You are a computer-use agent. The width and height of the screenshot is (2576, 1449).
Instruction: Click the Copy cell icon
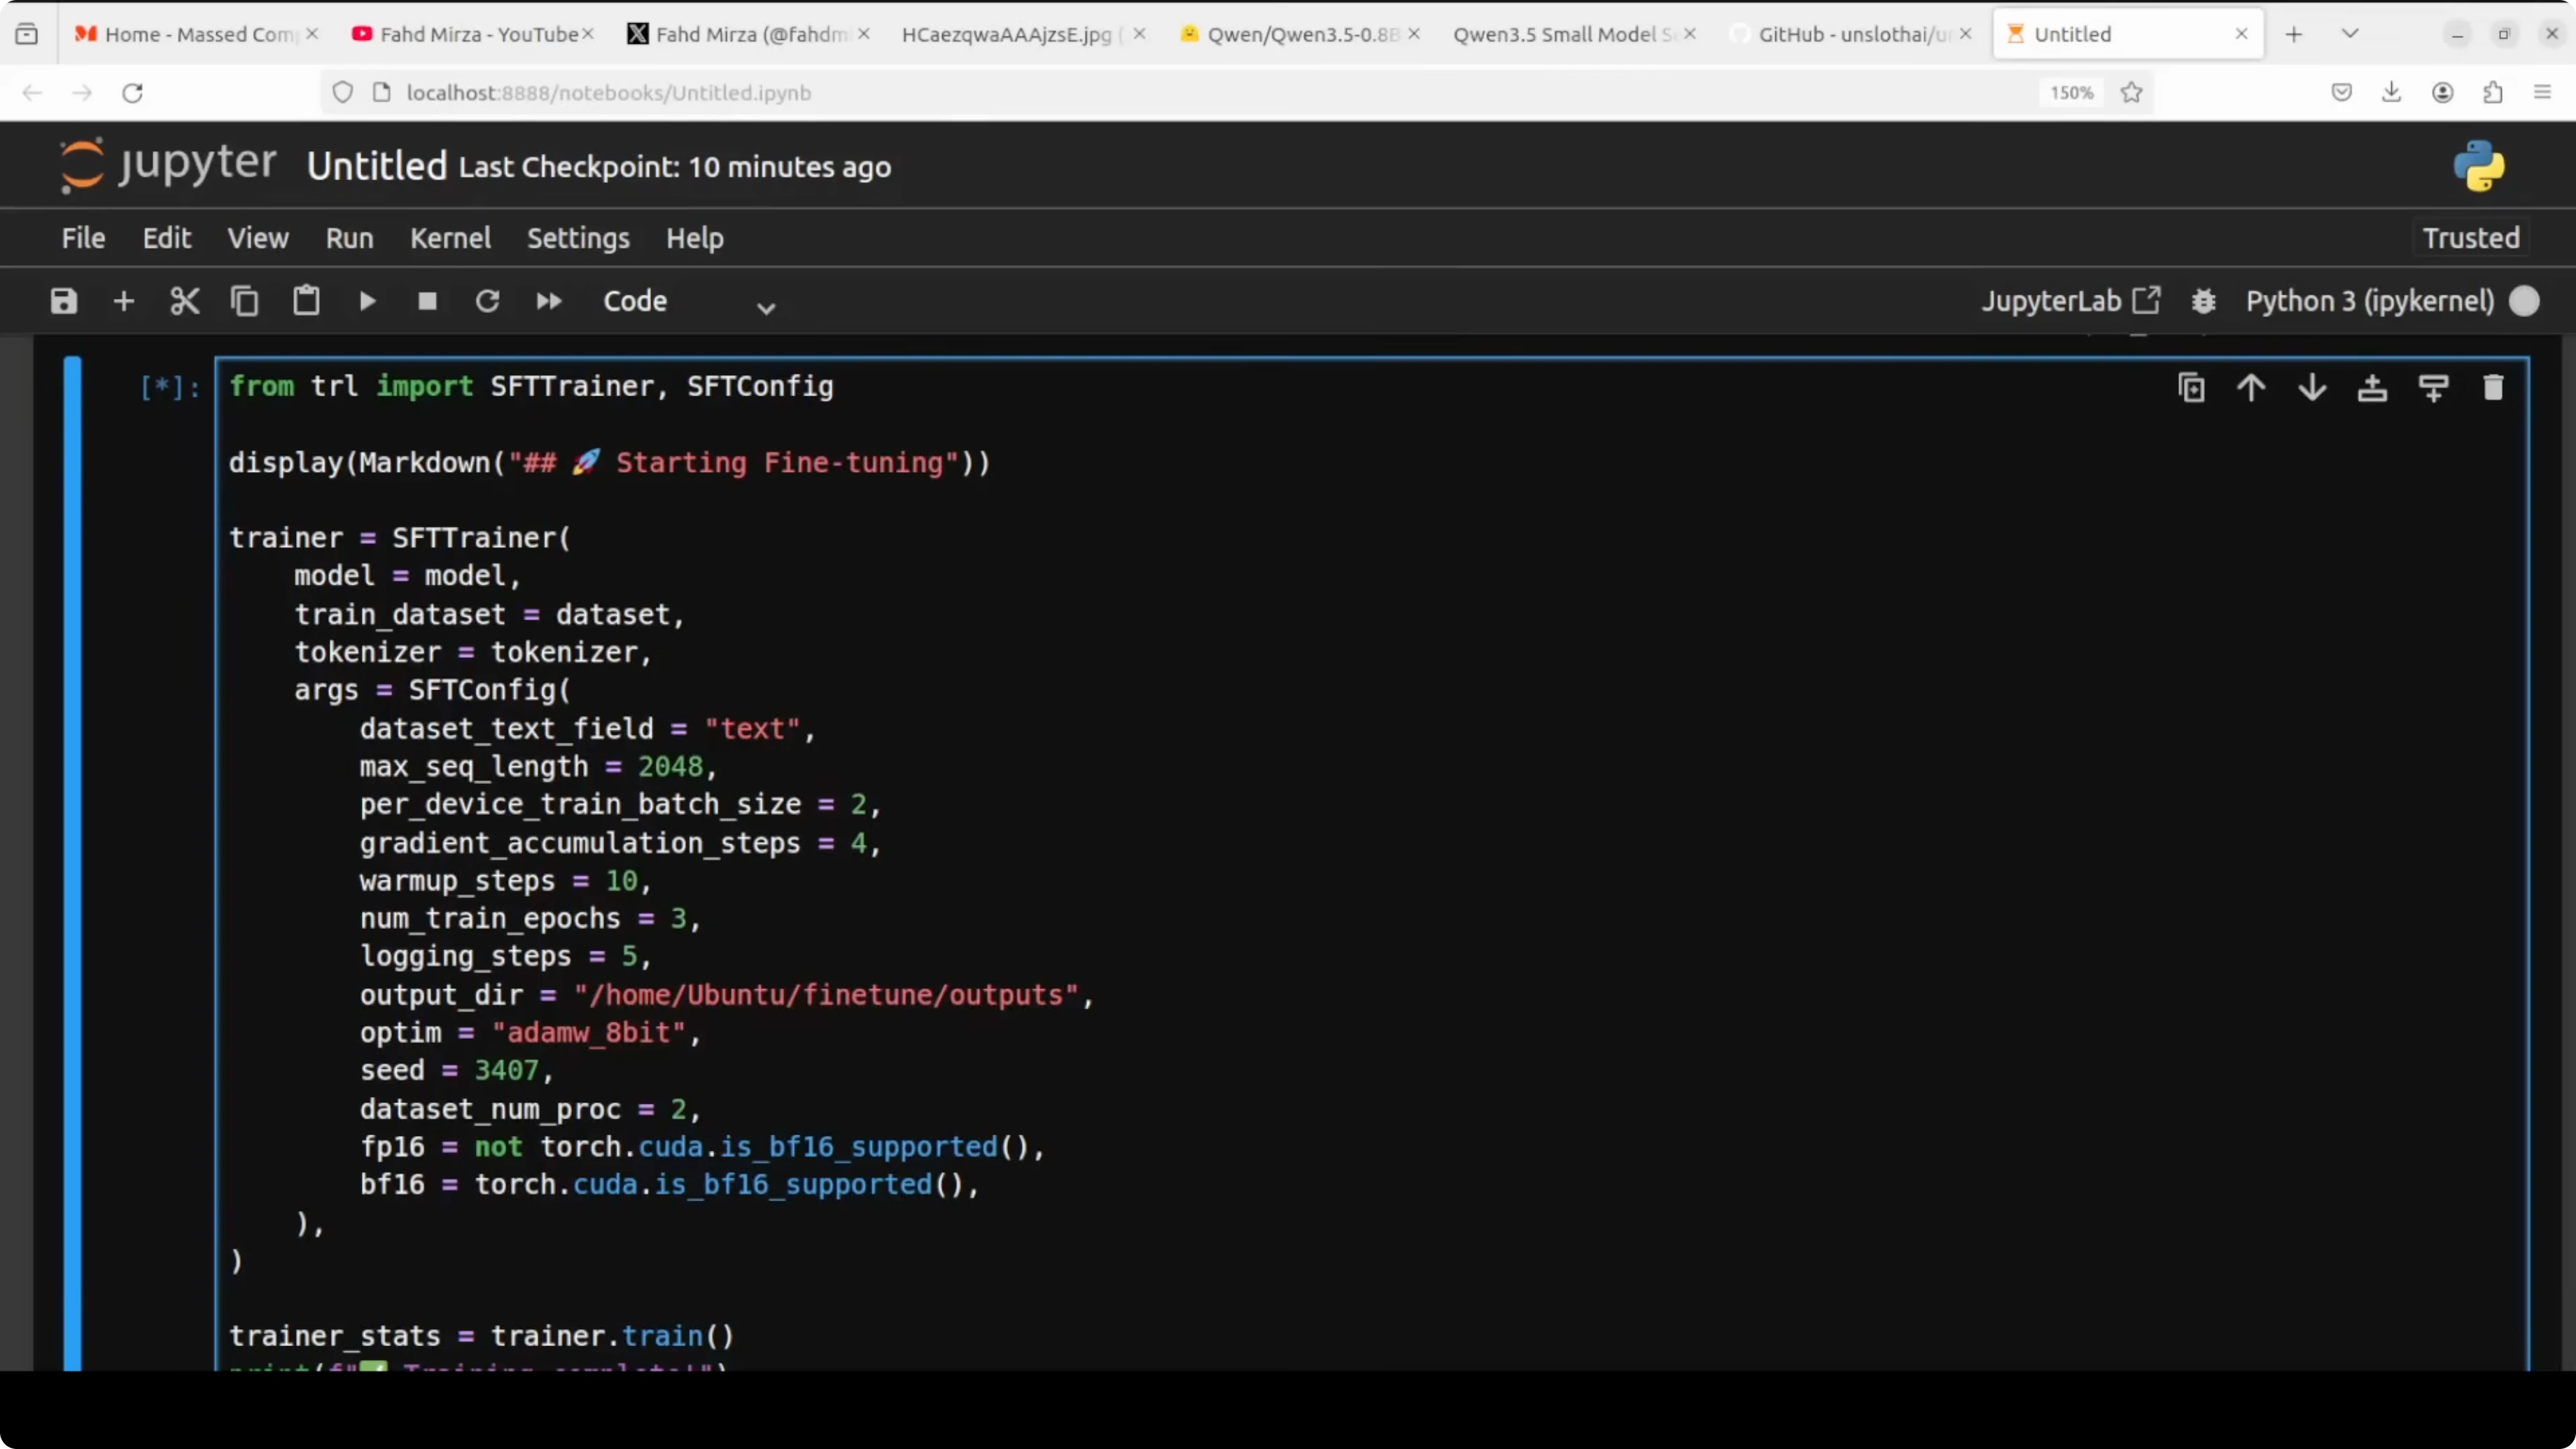pyautogui.click(x=245, y=300)
